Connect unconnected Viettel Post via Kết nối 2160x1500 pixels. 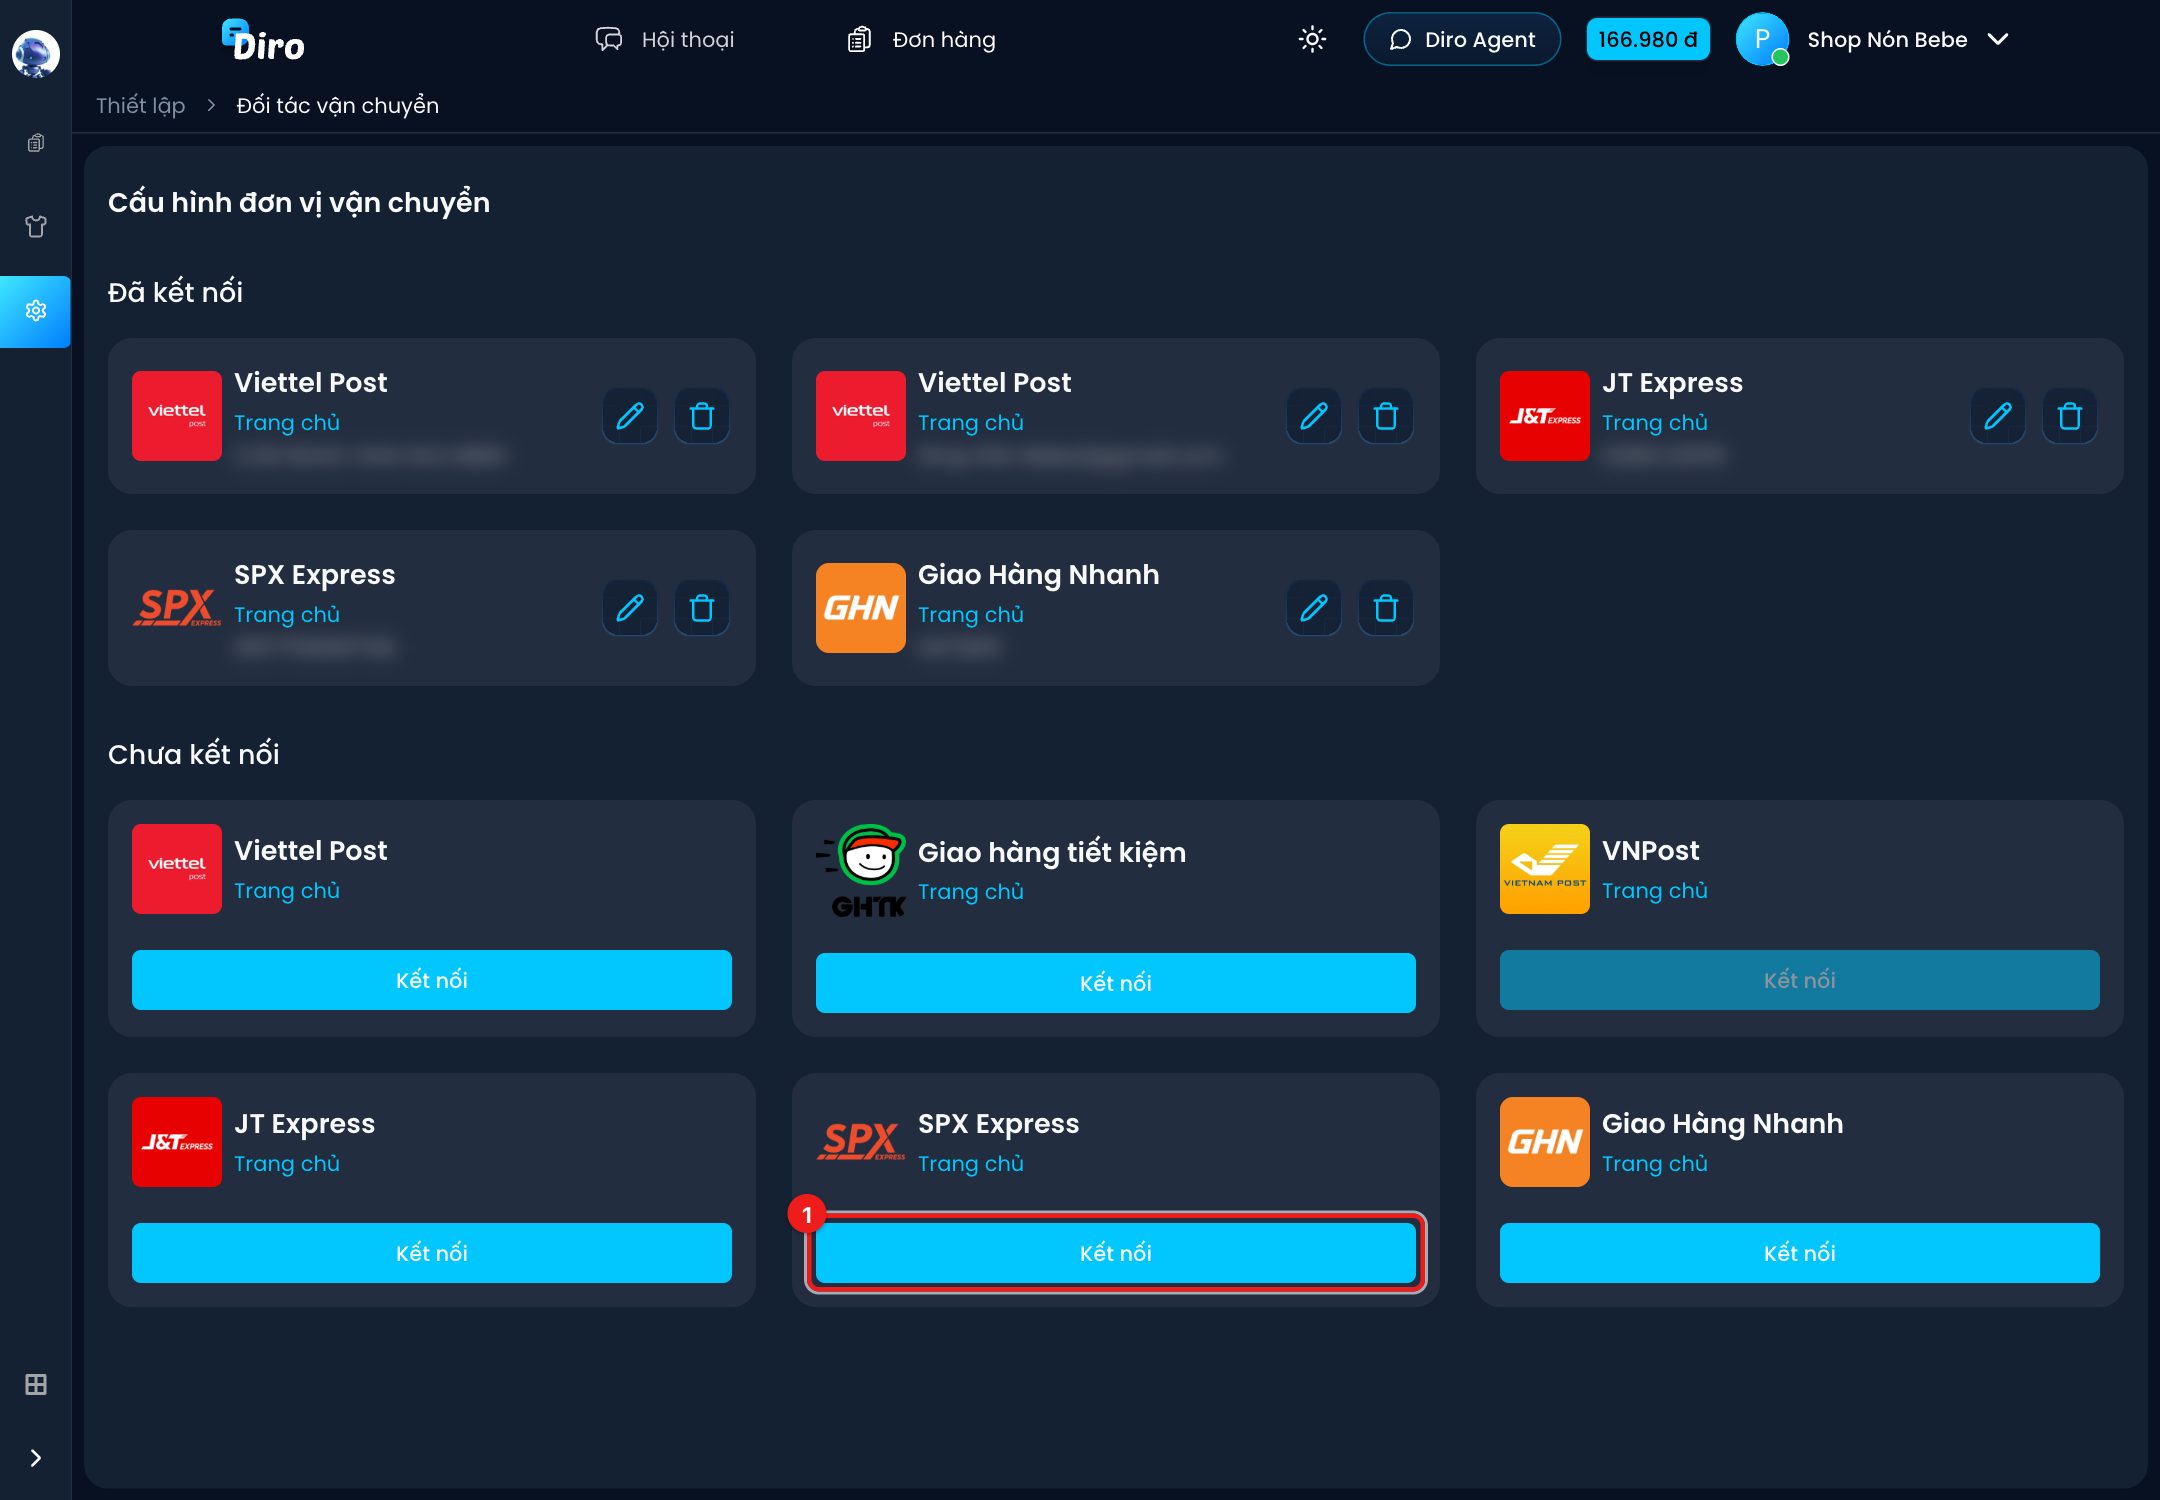(x=432, y=980)
